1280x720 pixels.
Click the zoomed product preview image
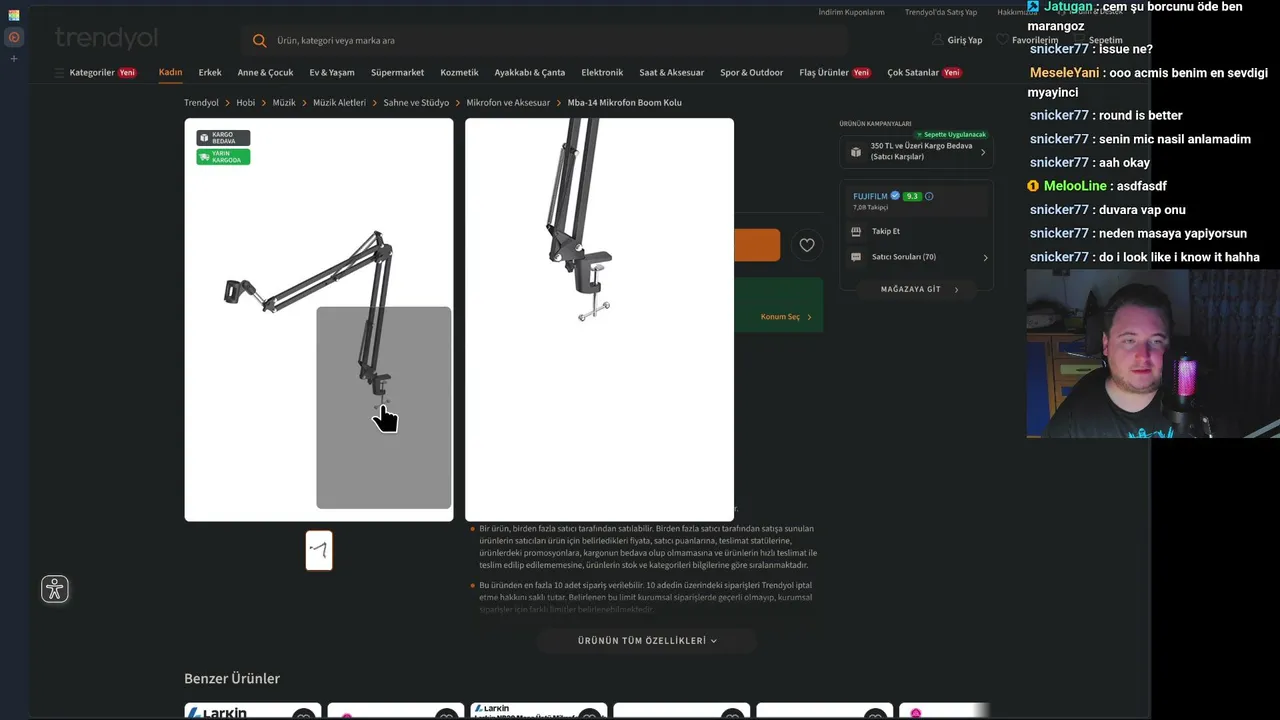click(x=599, y=320)
